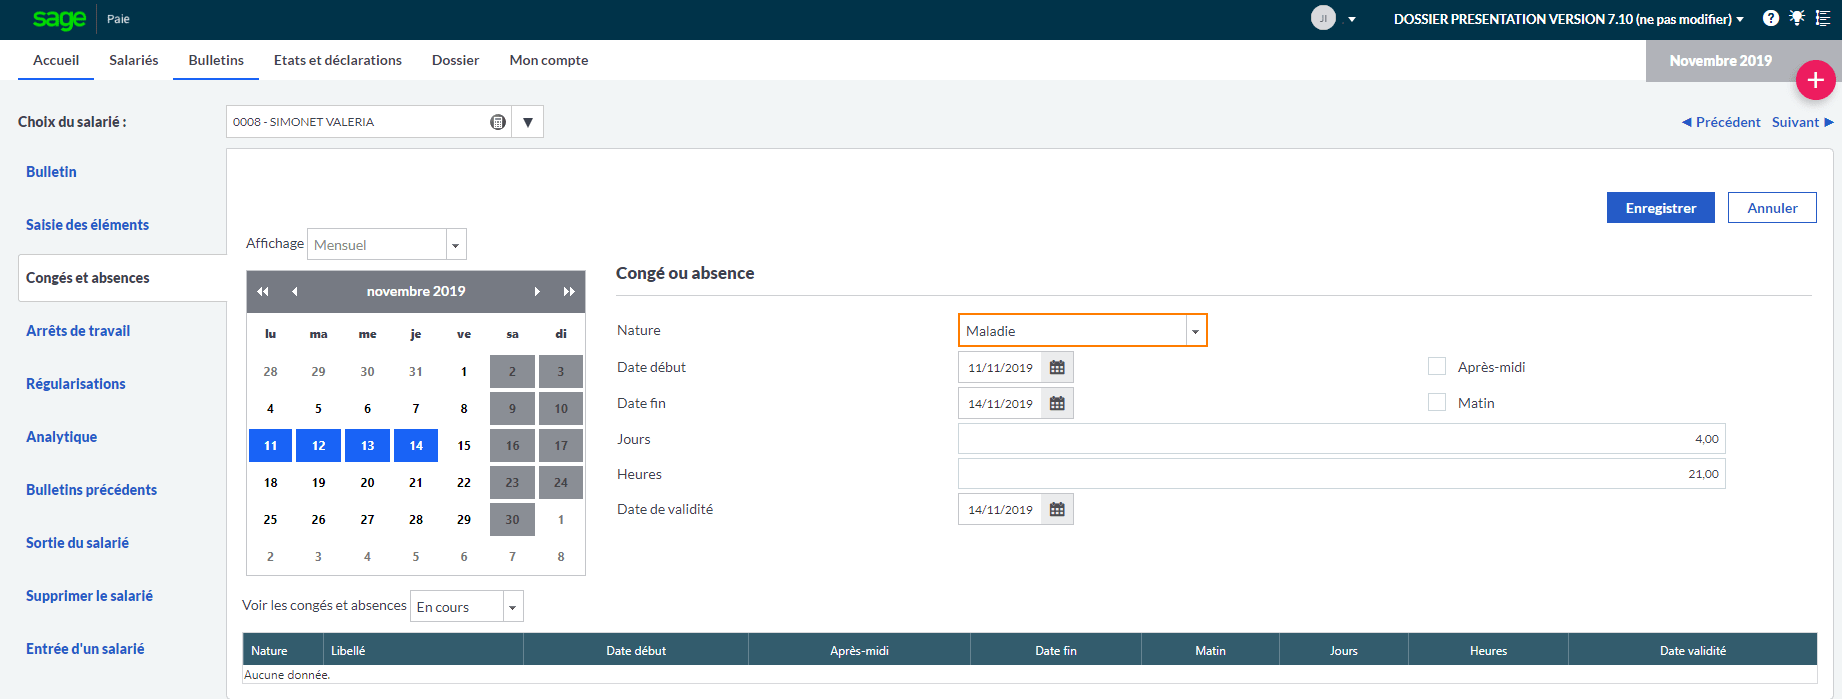Go to previous month in calendar
Image resolution: width=1842 pixels, height=699 pixels.
pos(295,291)
